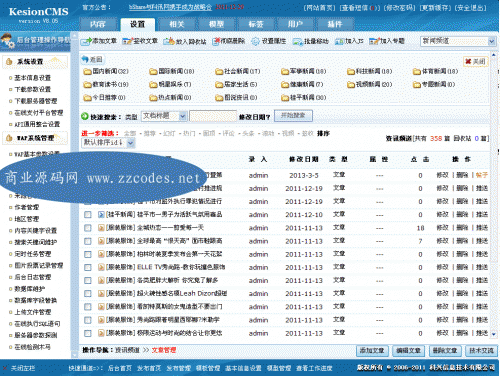Open the 默认排序id sort dropdown
500x376 pixels.
click(131, 143)
